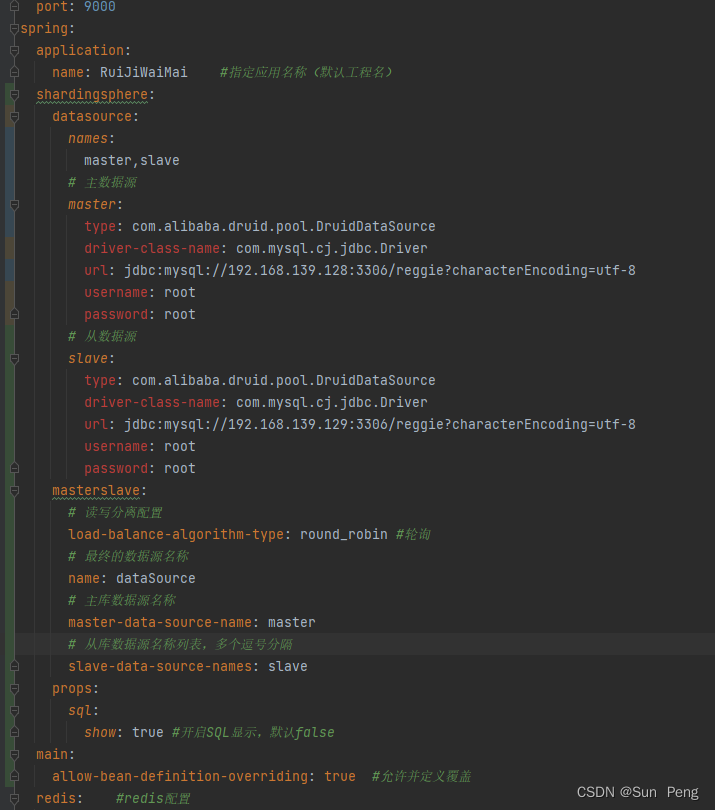This screenshot has height=810, width=715.
Task: Click the props key
Action: [72, 689]
